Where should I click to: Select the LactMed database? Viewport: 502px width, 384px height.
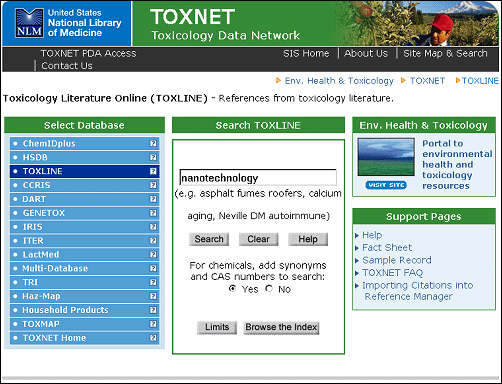(x=84, y=255)
